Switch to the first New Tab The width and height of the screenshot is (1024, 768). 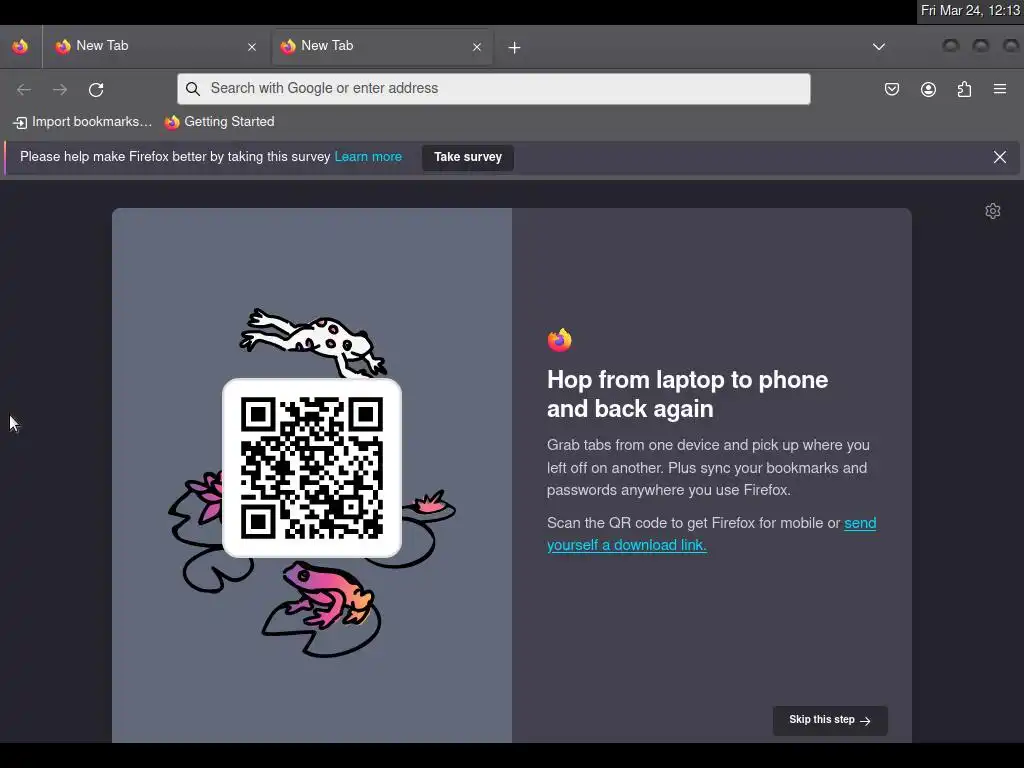pyautogui.click(x=155, y=46)
